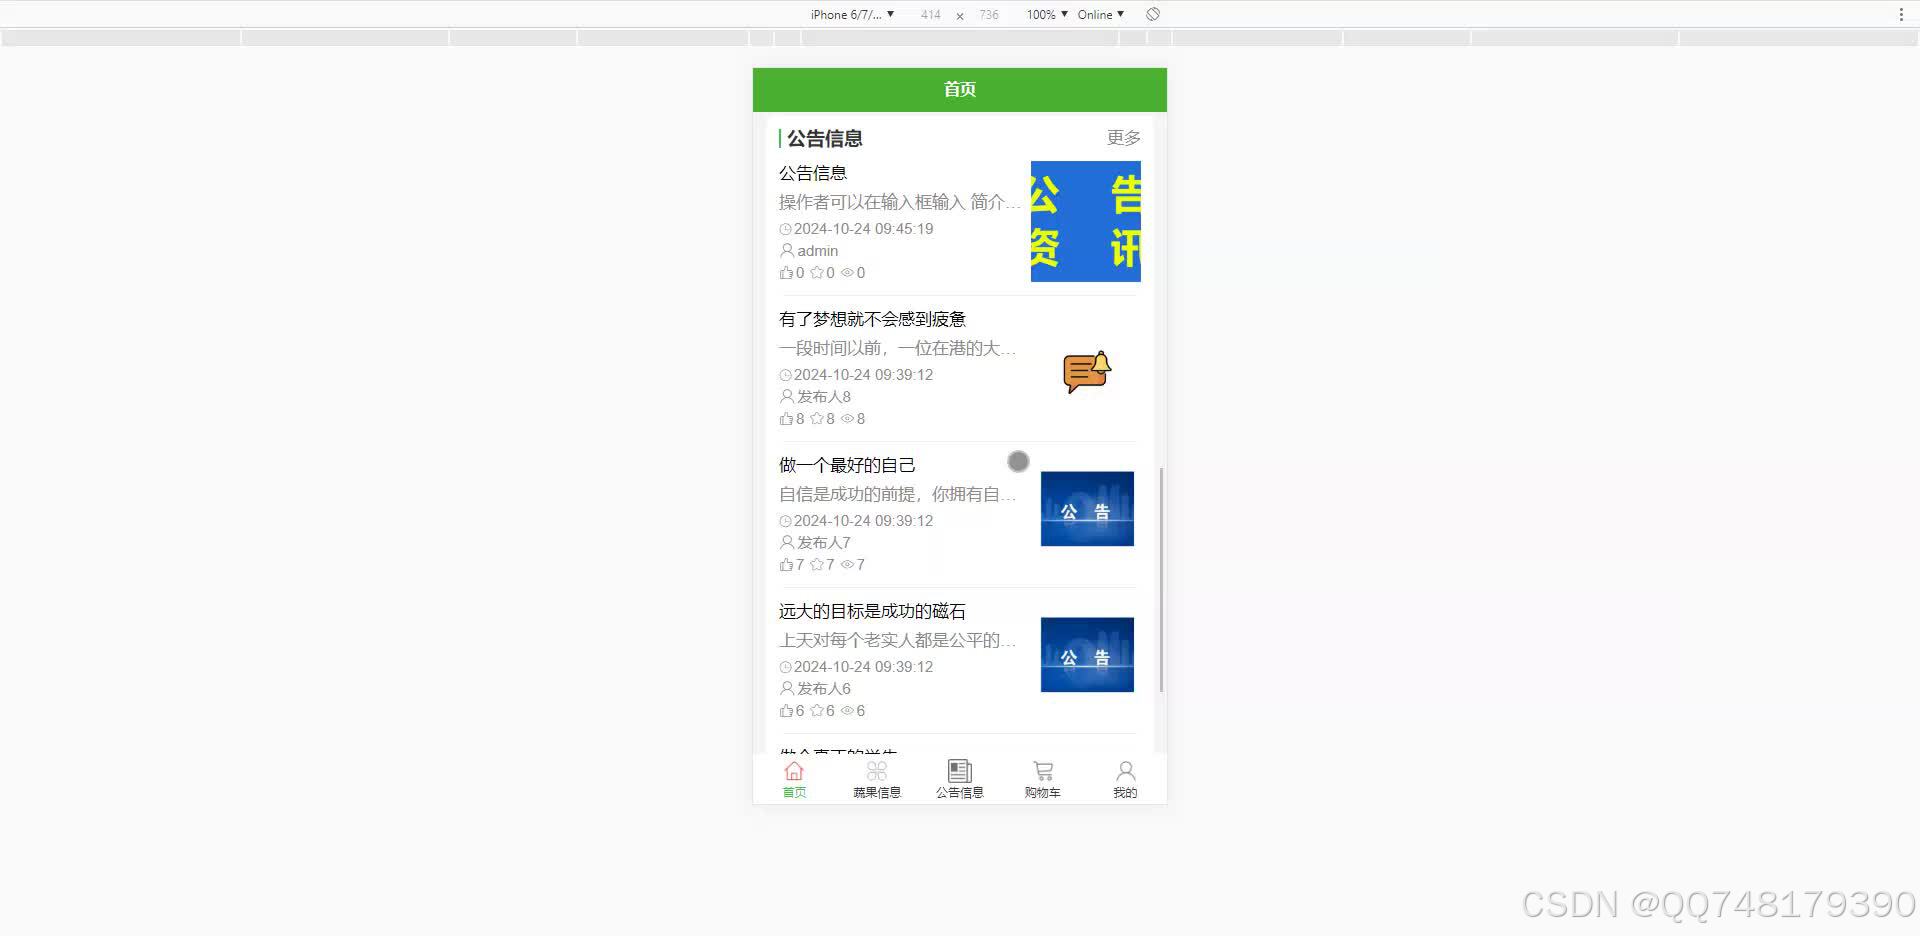Open the 蔬果信息 tab icon
Screen dimensions: 1920x936
(877, 771)
